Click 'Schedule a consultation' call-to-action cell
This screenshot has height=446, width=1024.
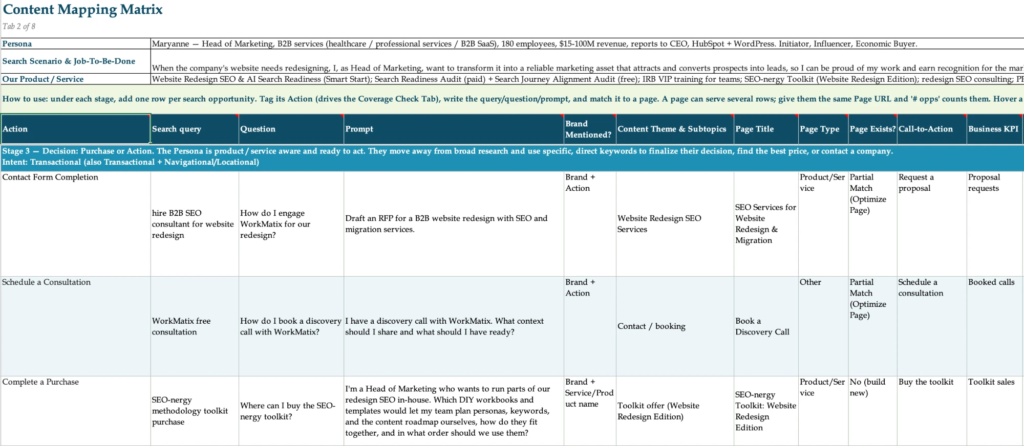coord(931,326)
